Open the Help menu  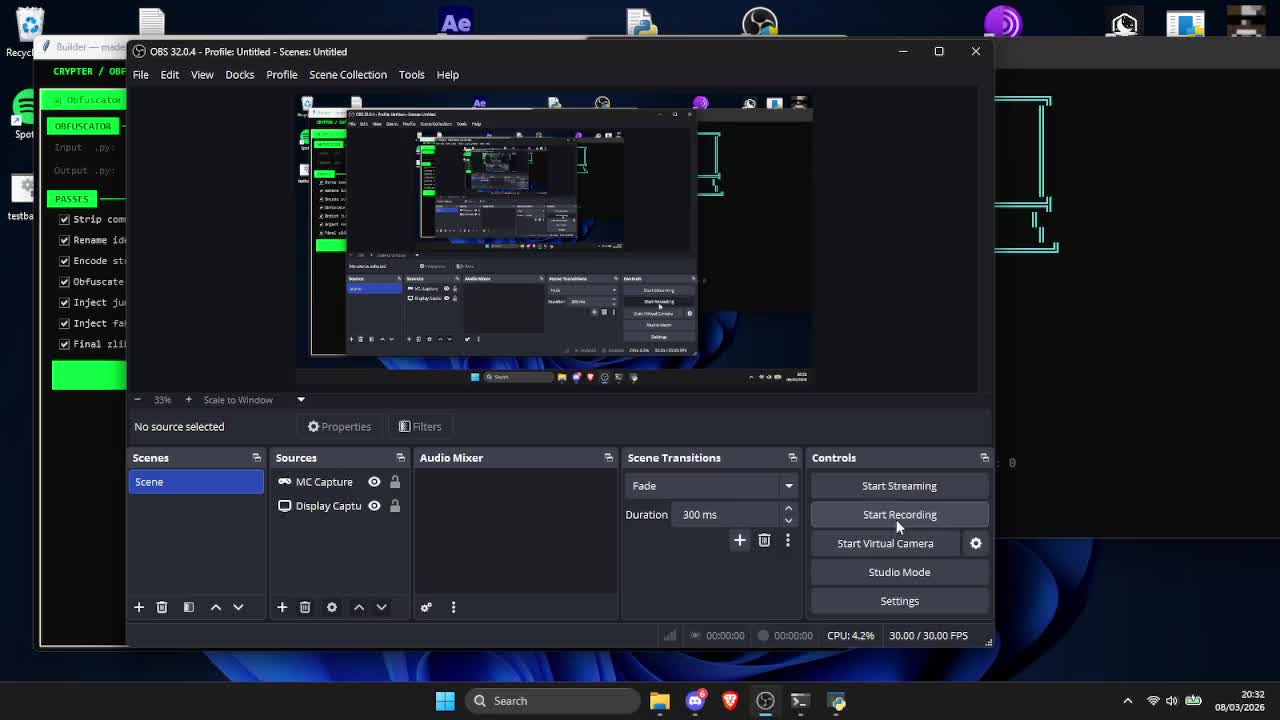click(447, 75)
